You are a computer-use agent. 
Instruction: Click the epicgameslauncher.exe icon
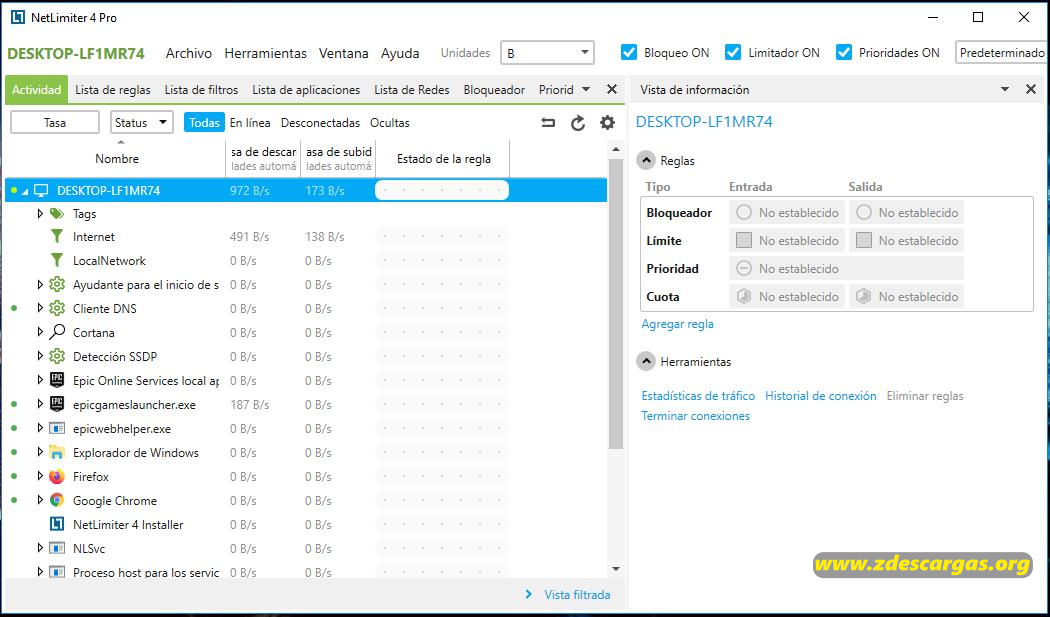click(57, 405)
